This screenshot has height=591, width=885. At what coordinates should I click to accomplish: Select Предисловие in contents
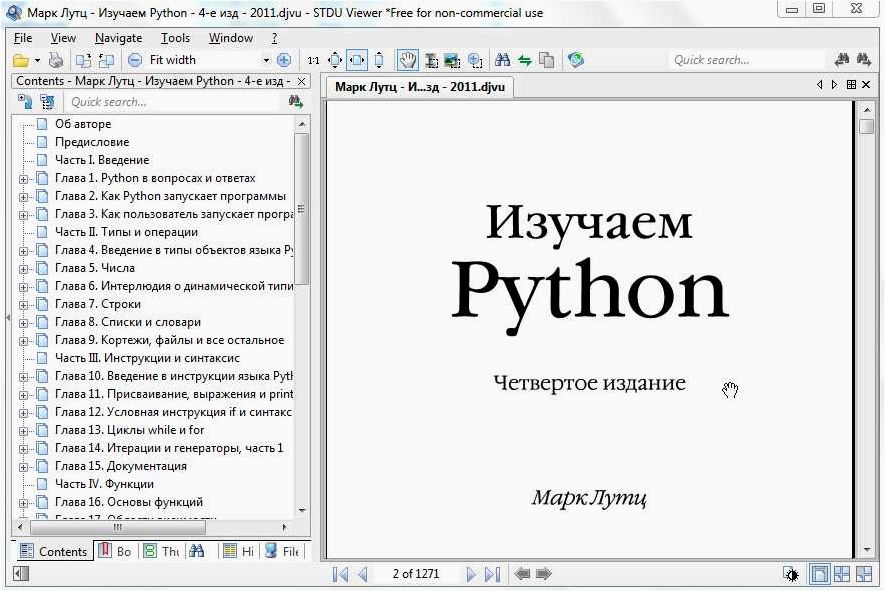(x=92, y=142)
